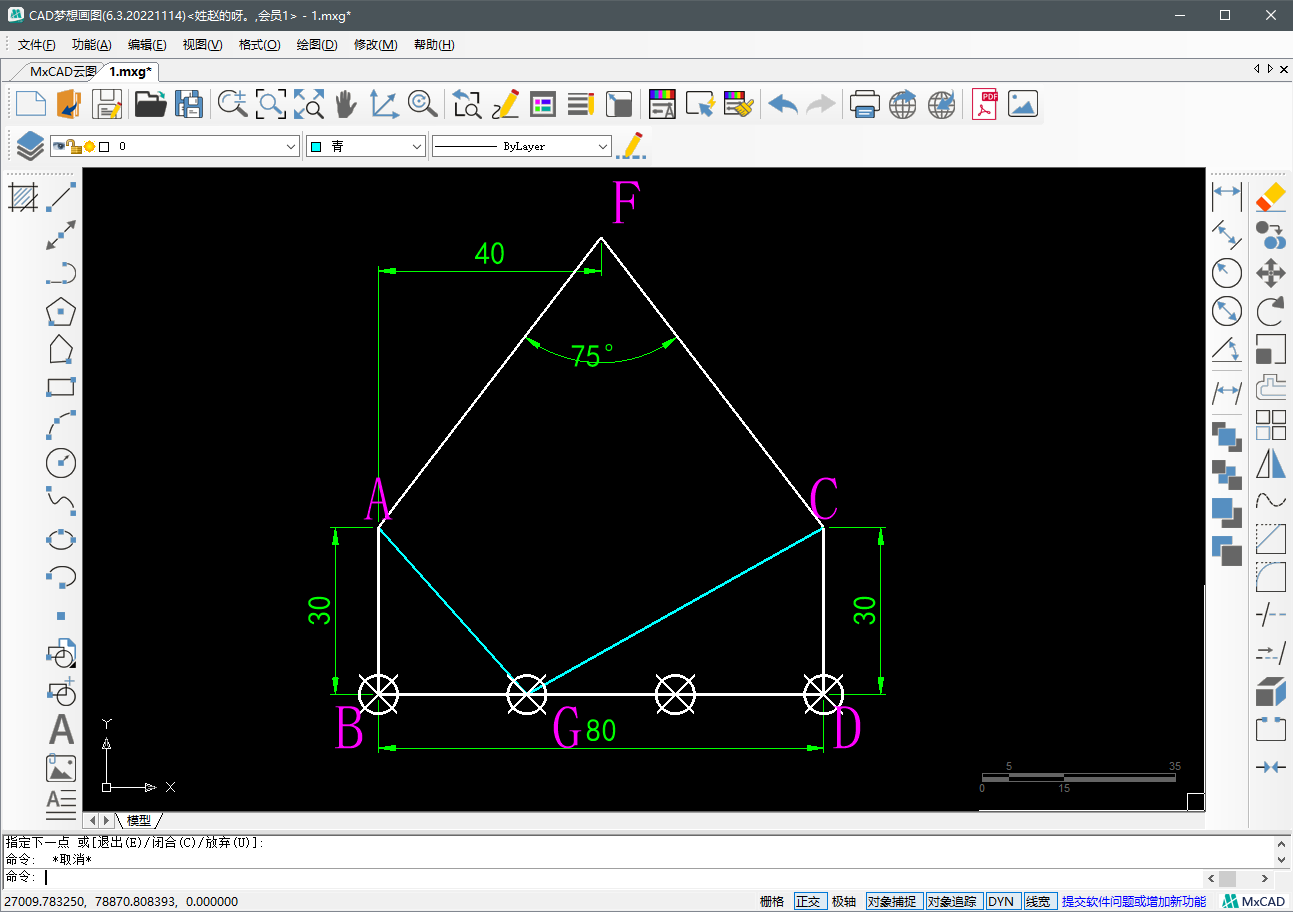Switch to the MxCAD云图 tab
This screenshot has width=1293, height=912.
63,71
